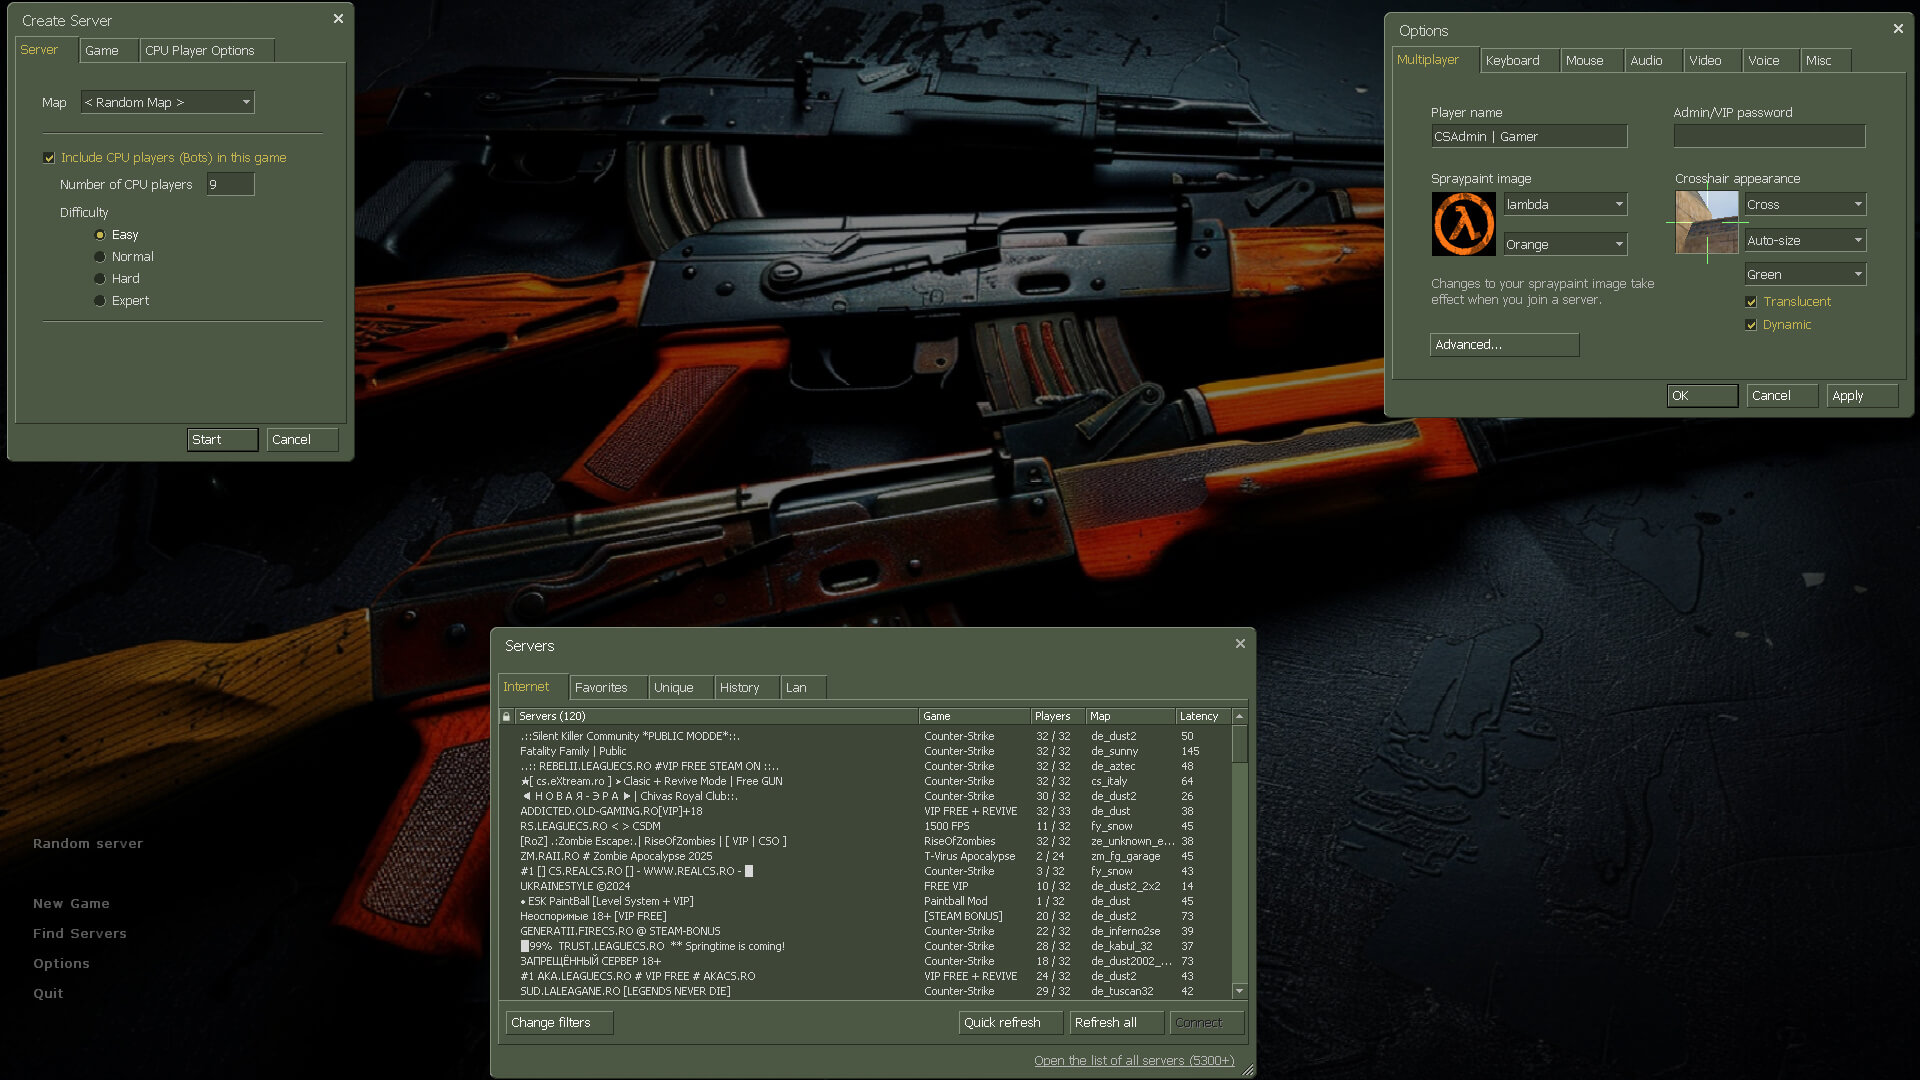Click the Connect button
The width and height of the screenshot is (1920, 1080).
click(1207, 1022)
